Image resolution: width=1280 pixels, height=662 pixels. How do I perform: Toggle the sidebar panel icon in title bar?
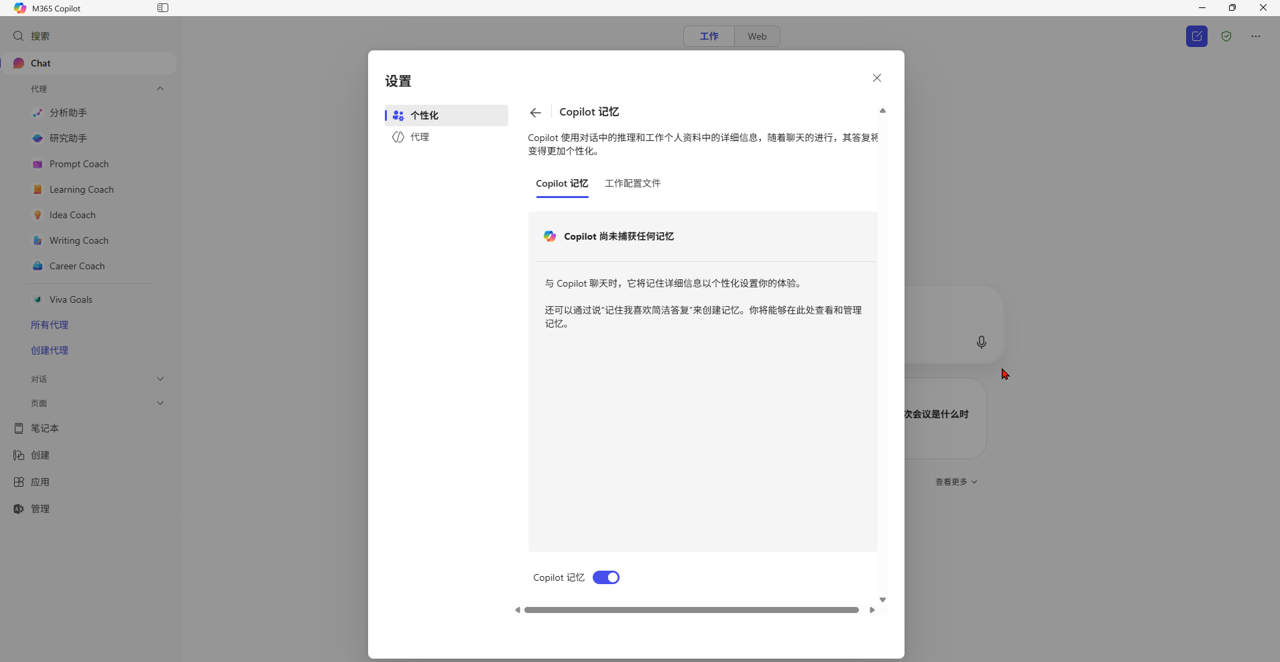(163, 8)
